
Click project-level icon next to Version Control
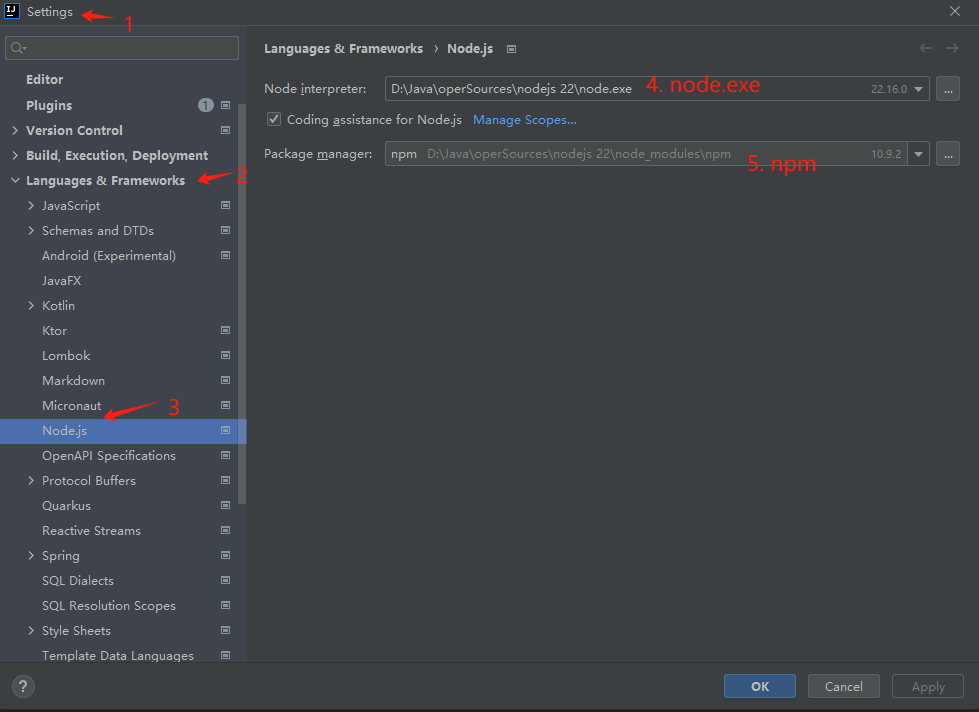(x=225, y=131)
